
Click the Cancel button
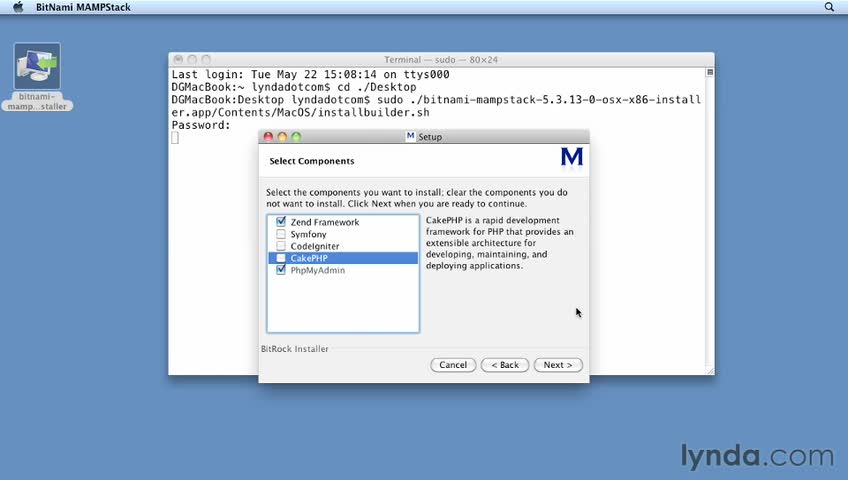coord(453,365)
